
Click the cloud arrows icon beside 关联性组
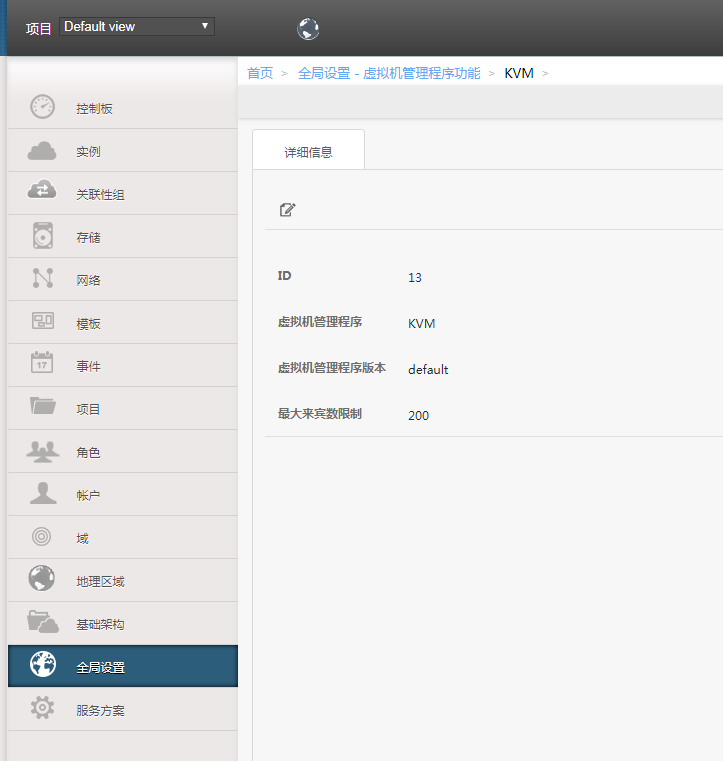(42, 190)
